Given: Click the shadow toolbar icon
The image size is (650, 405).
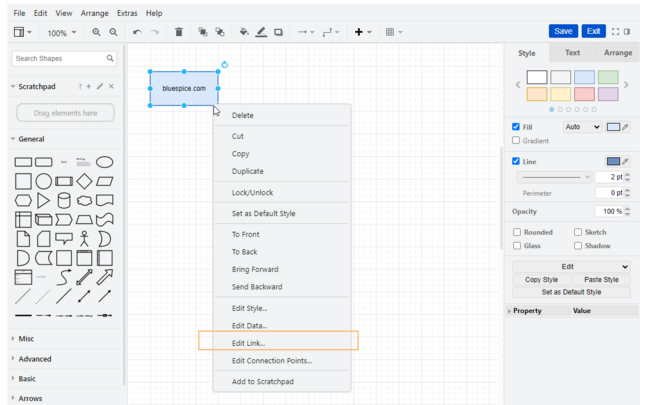Looking at the screenshot, I should tap(278, 32).
